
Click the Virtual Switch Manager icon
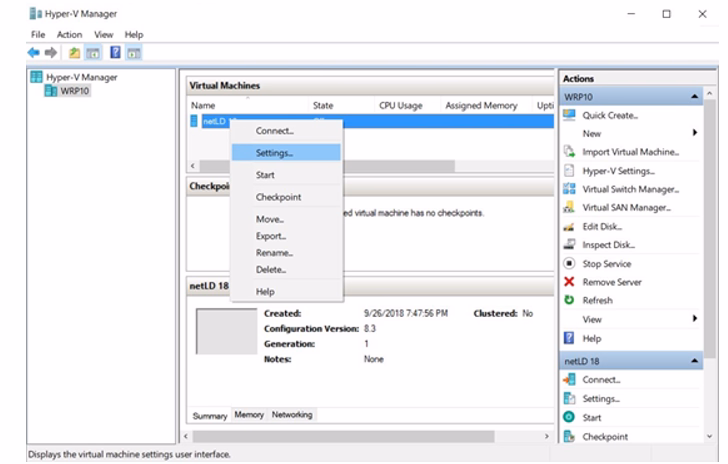click(569, 189)
